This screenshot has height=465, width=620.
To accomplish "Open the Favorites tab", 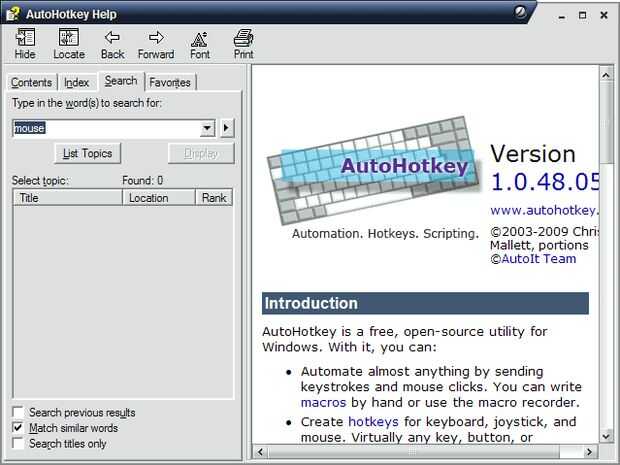I will click(170, 82).
